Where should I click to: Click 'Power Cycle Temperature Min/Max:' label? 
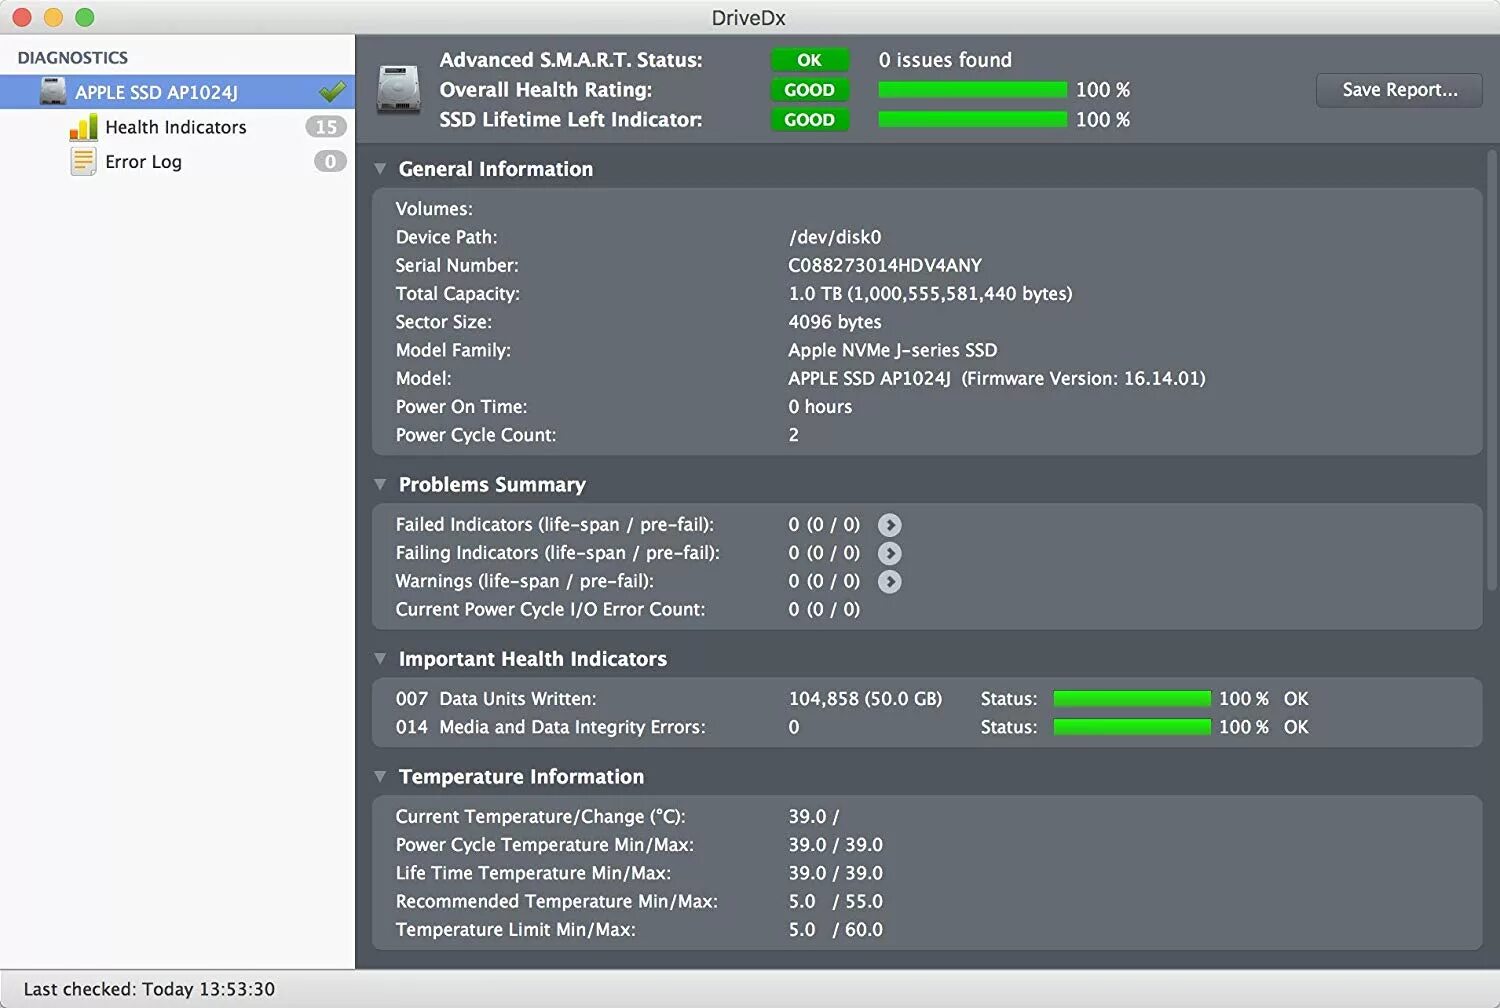(x=545, y=845)
